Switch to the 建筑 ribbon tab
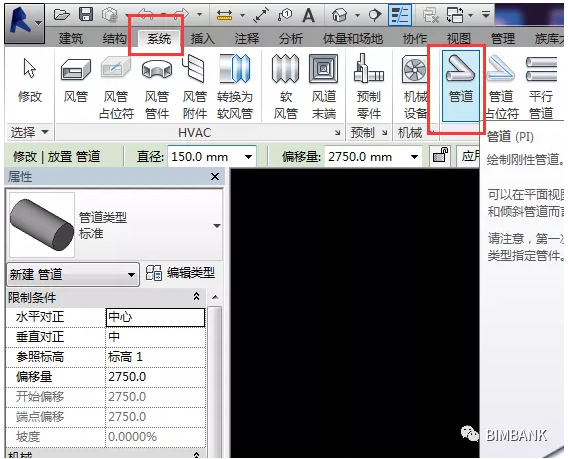This screenshot has height=459, width=568. 71,38
